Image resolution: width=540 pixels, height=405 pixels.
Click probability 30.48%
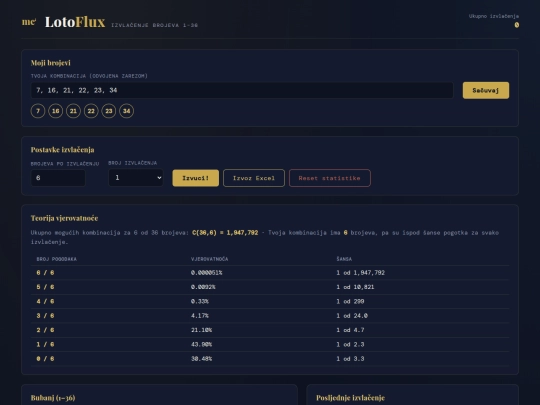tap(201, 359)
